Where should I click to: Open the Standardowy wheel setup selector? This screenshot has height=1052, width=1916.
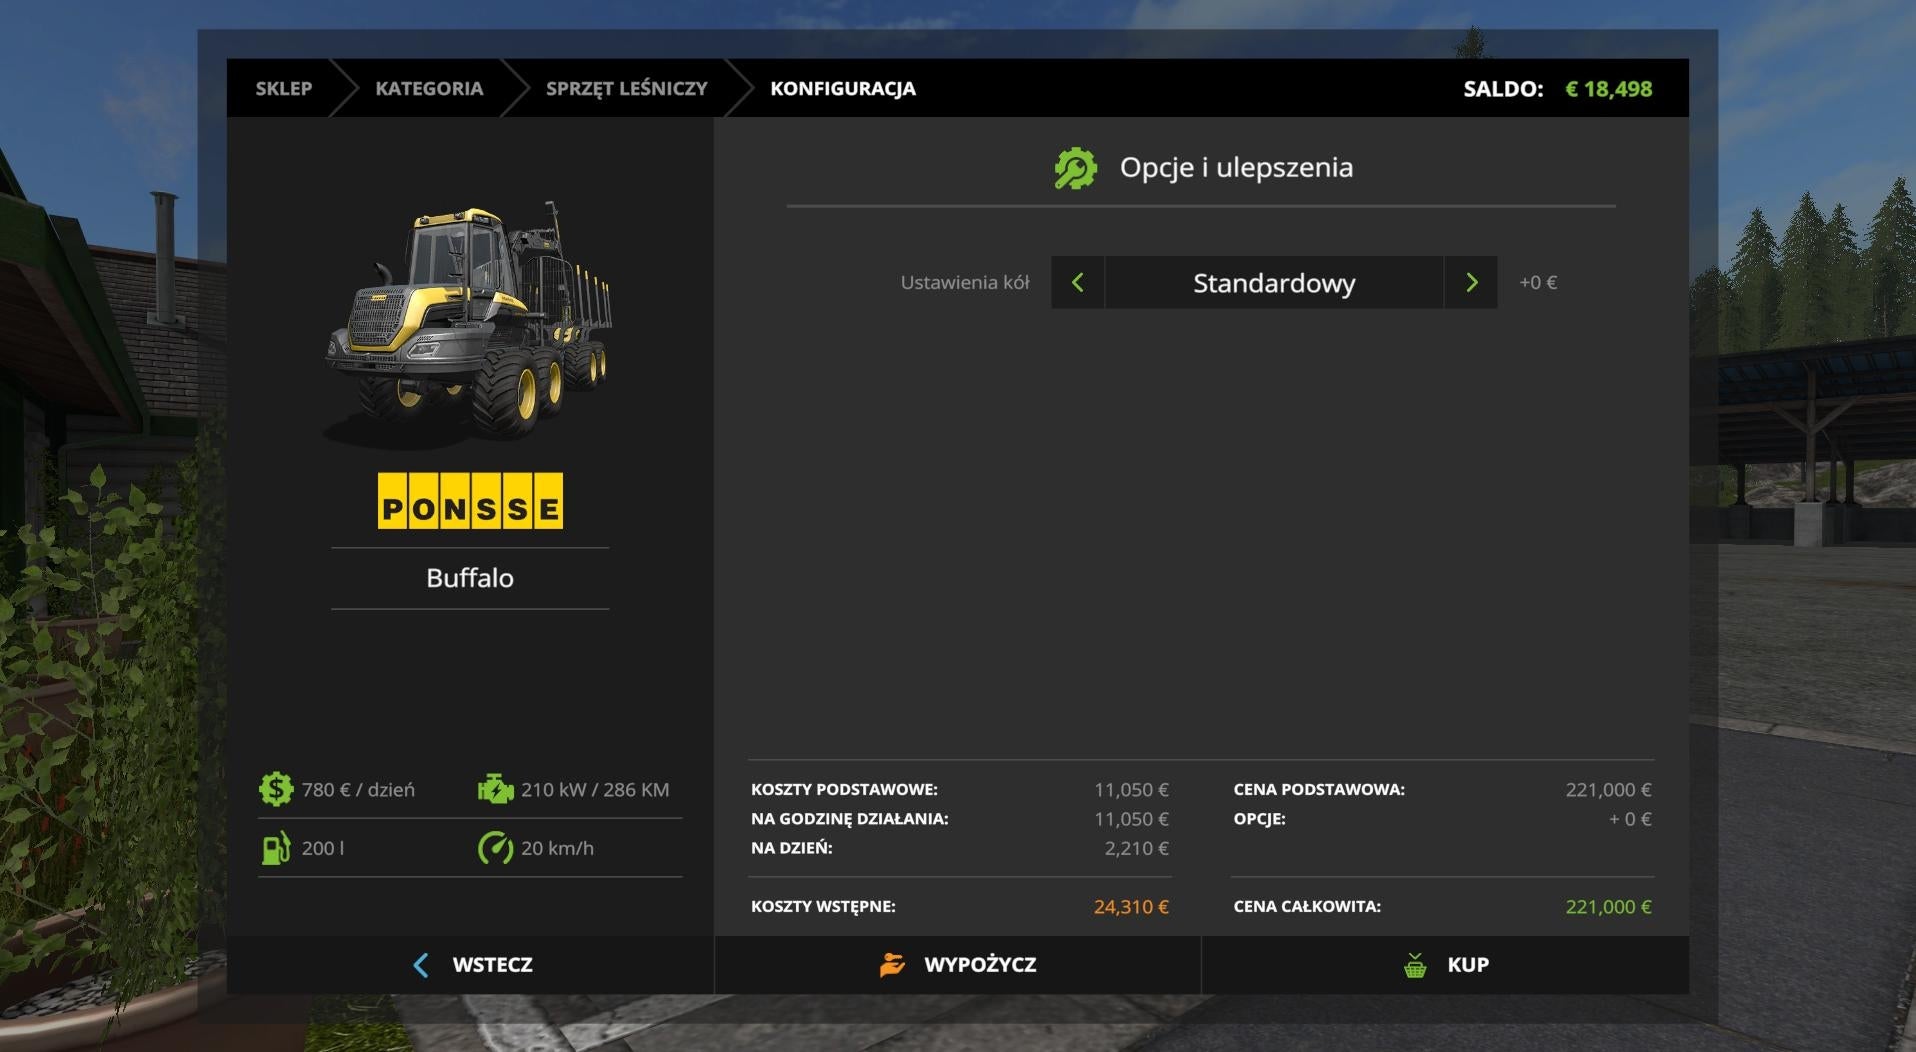click(x=1274, y=283)
